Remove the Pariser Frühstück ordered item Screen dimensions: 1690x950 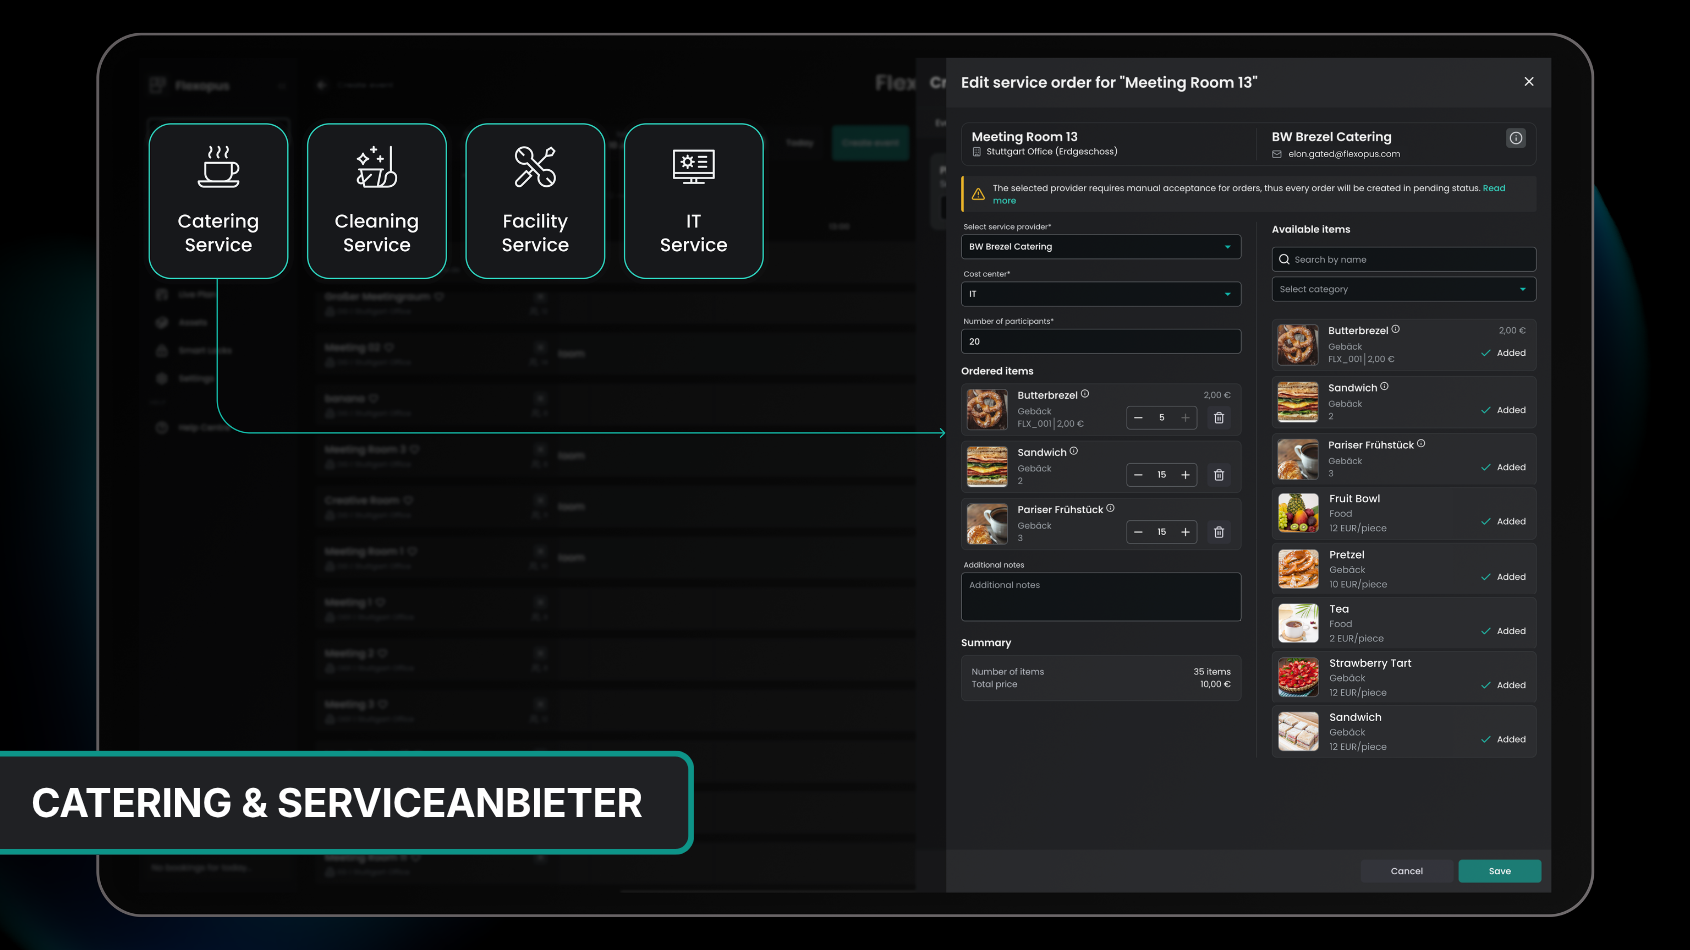click(x=1219, y=532)
